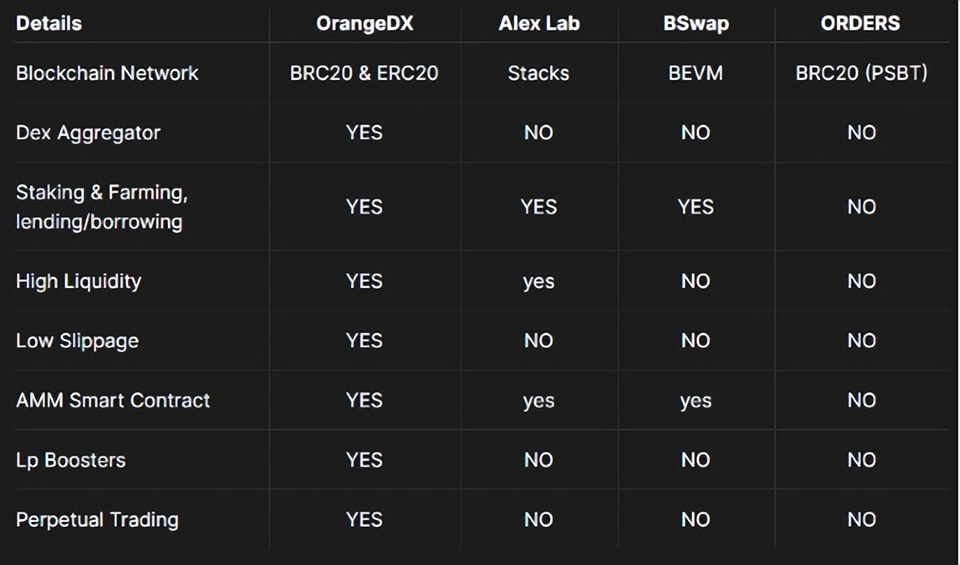
Task: Select the High Liquidity row label
Action: [78, 281]
